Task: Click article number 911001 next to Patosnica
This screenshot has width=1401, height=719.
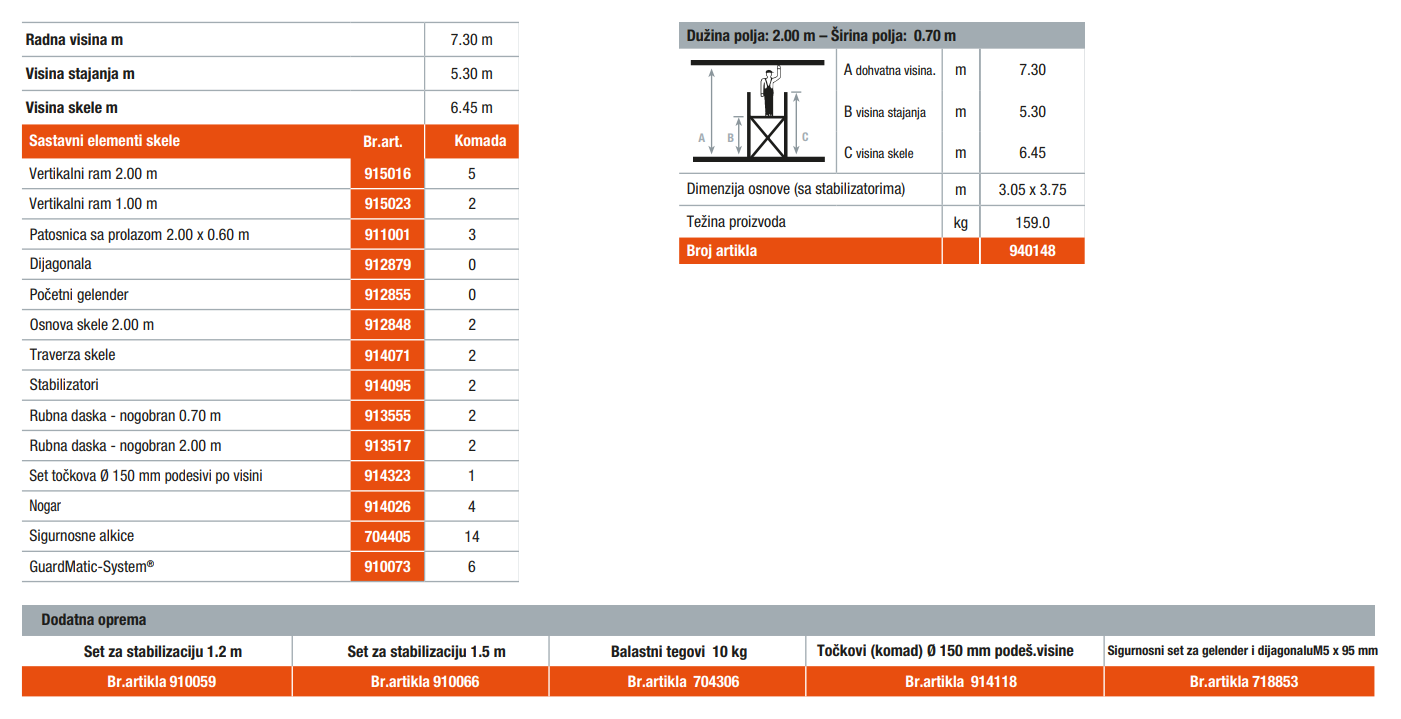Action: (x=387, y=235)
